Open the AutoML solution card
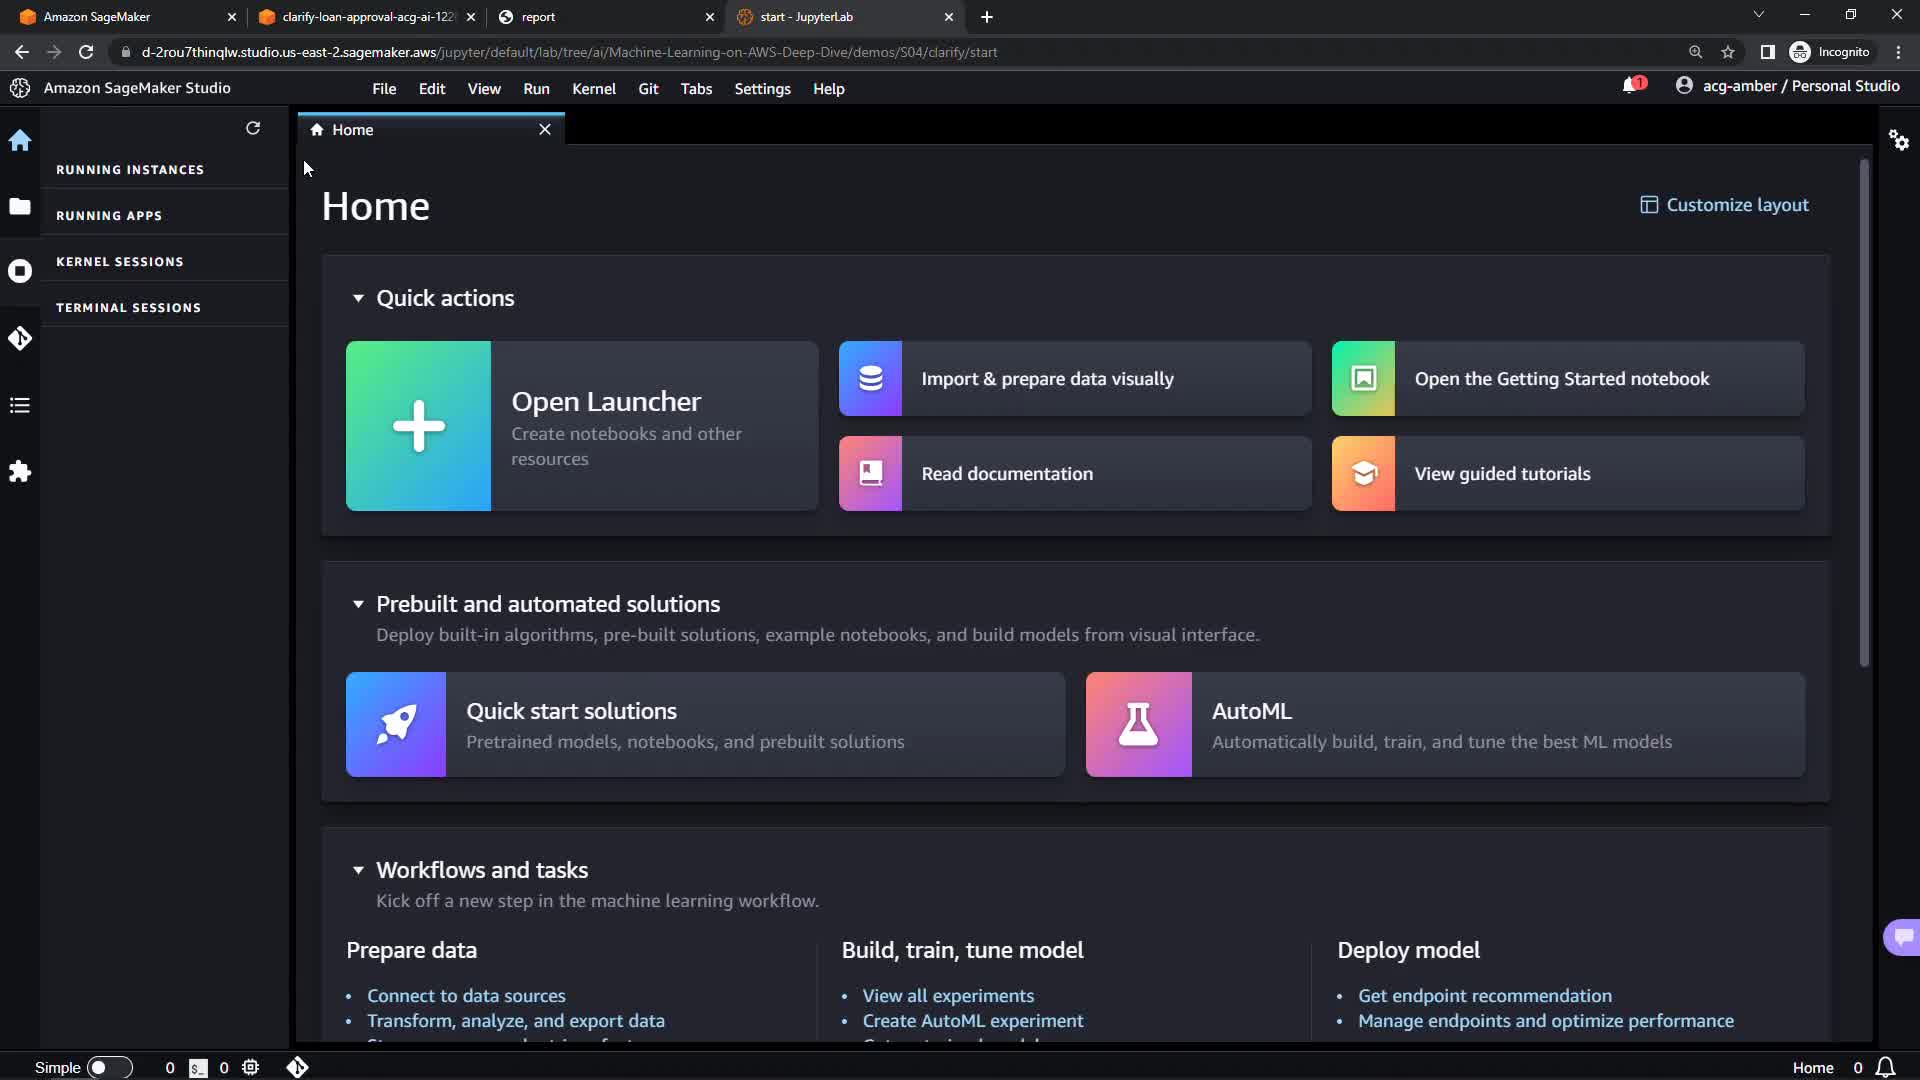1920x1080 pixels. [x=1445, y=725]
